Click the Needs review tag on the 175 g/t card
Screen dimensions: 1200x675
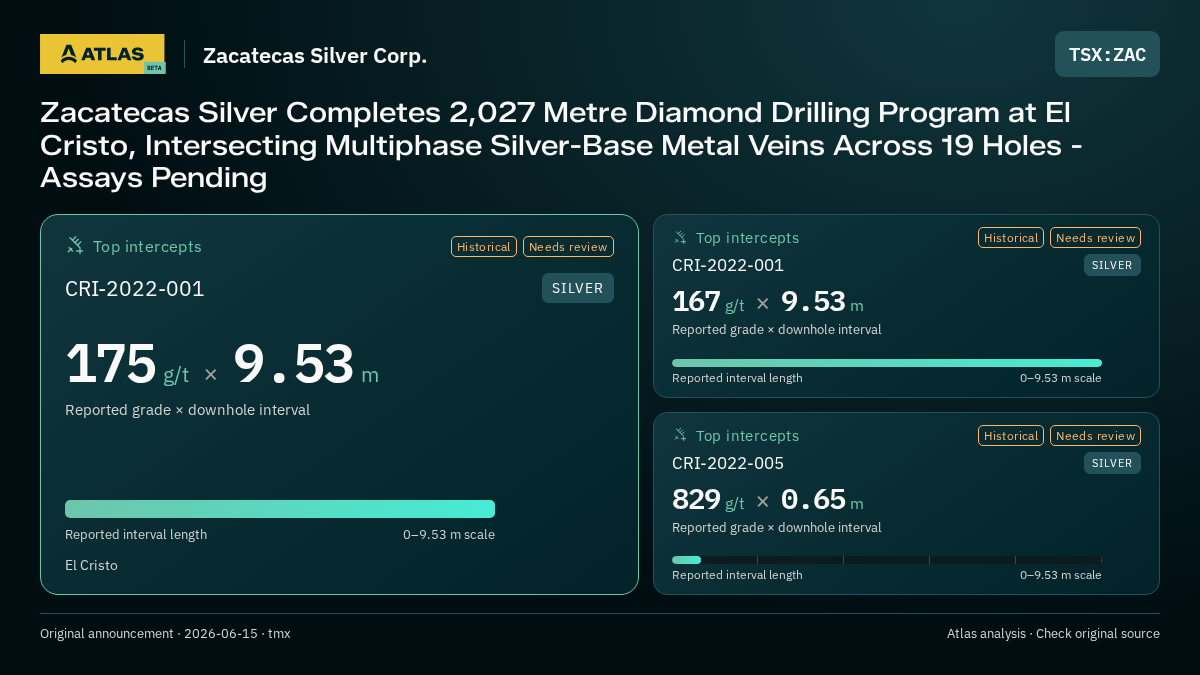[568, 246]
